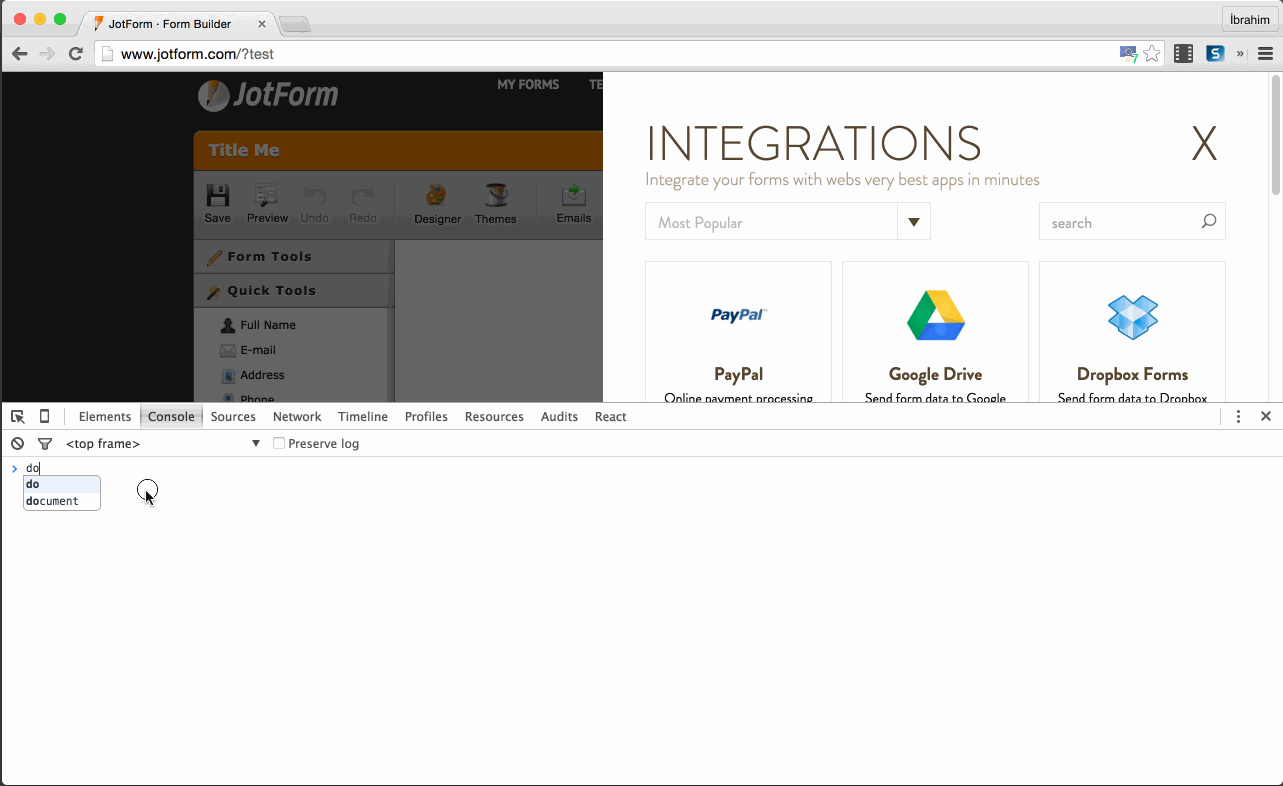Close the DevTools panel
This screenshot has height=786, width=1283.
(1266, 416)
